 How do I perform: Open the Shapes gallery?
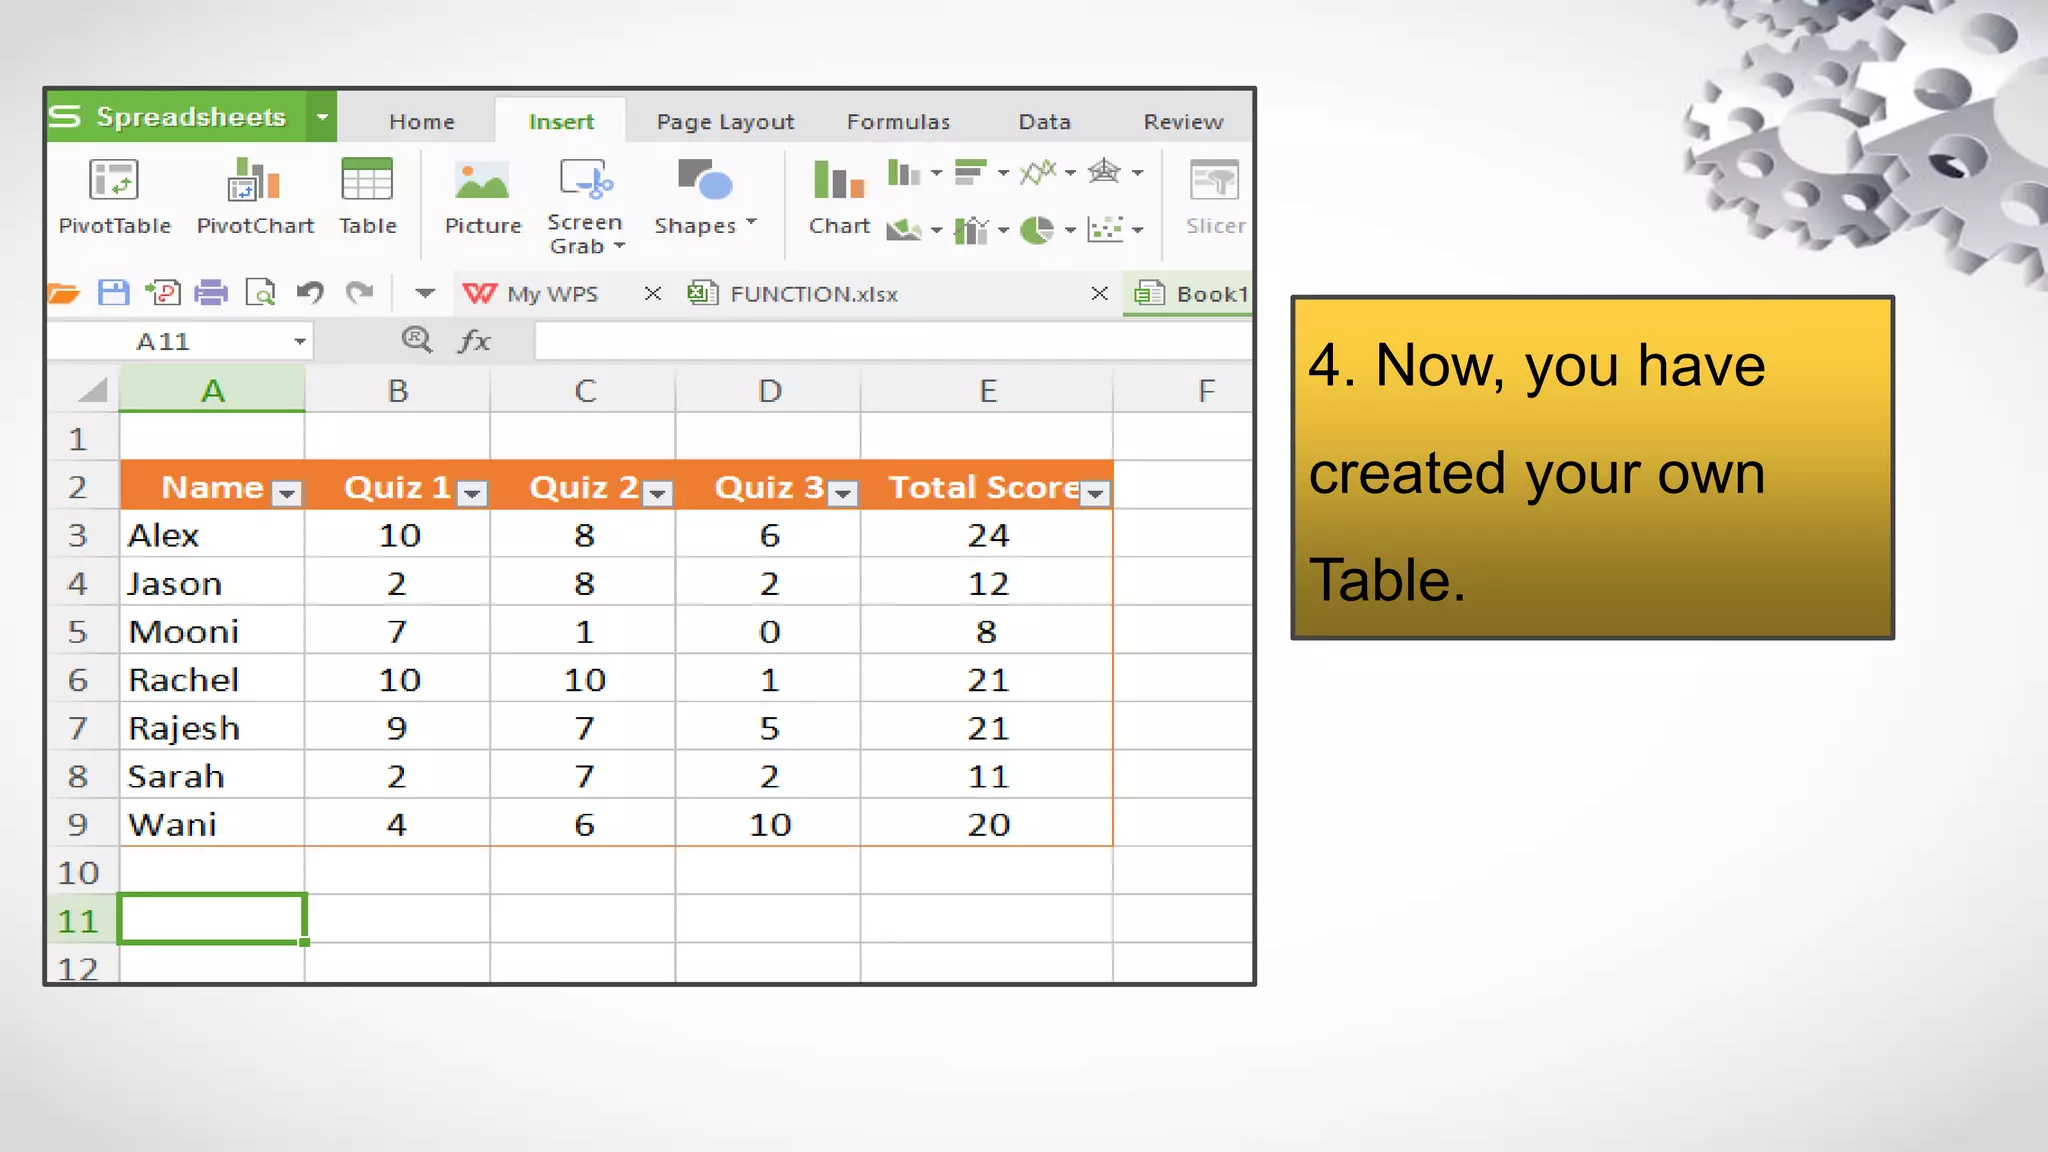(705, 197)
